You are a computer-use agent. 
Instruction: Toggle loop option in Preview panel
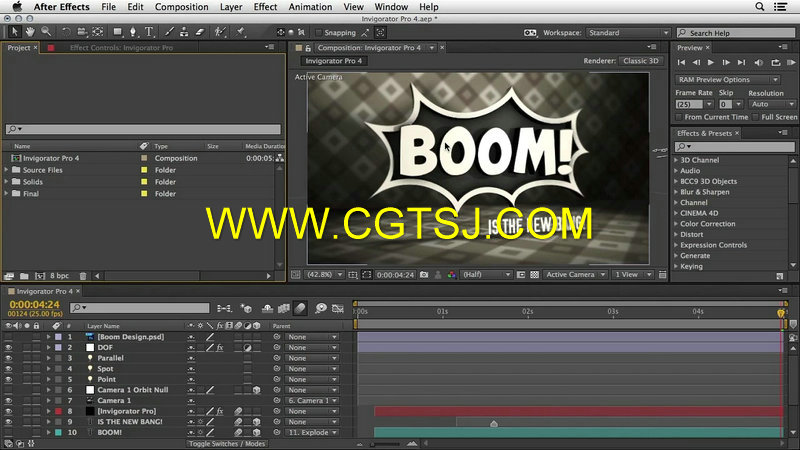(x=776, y=62)
